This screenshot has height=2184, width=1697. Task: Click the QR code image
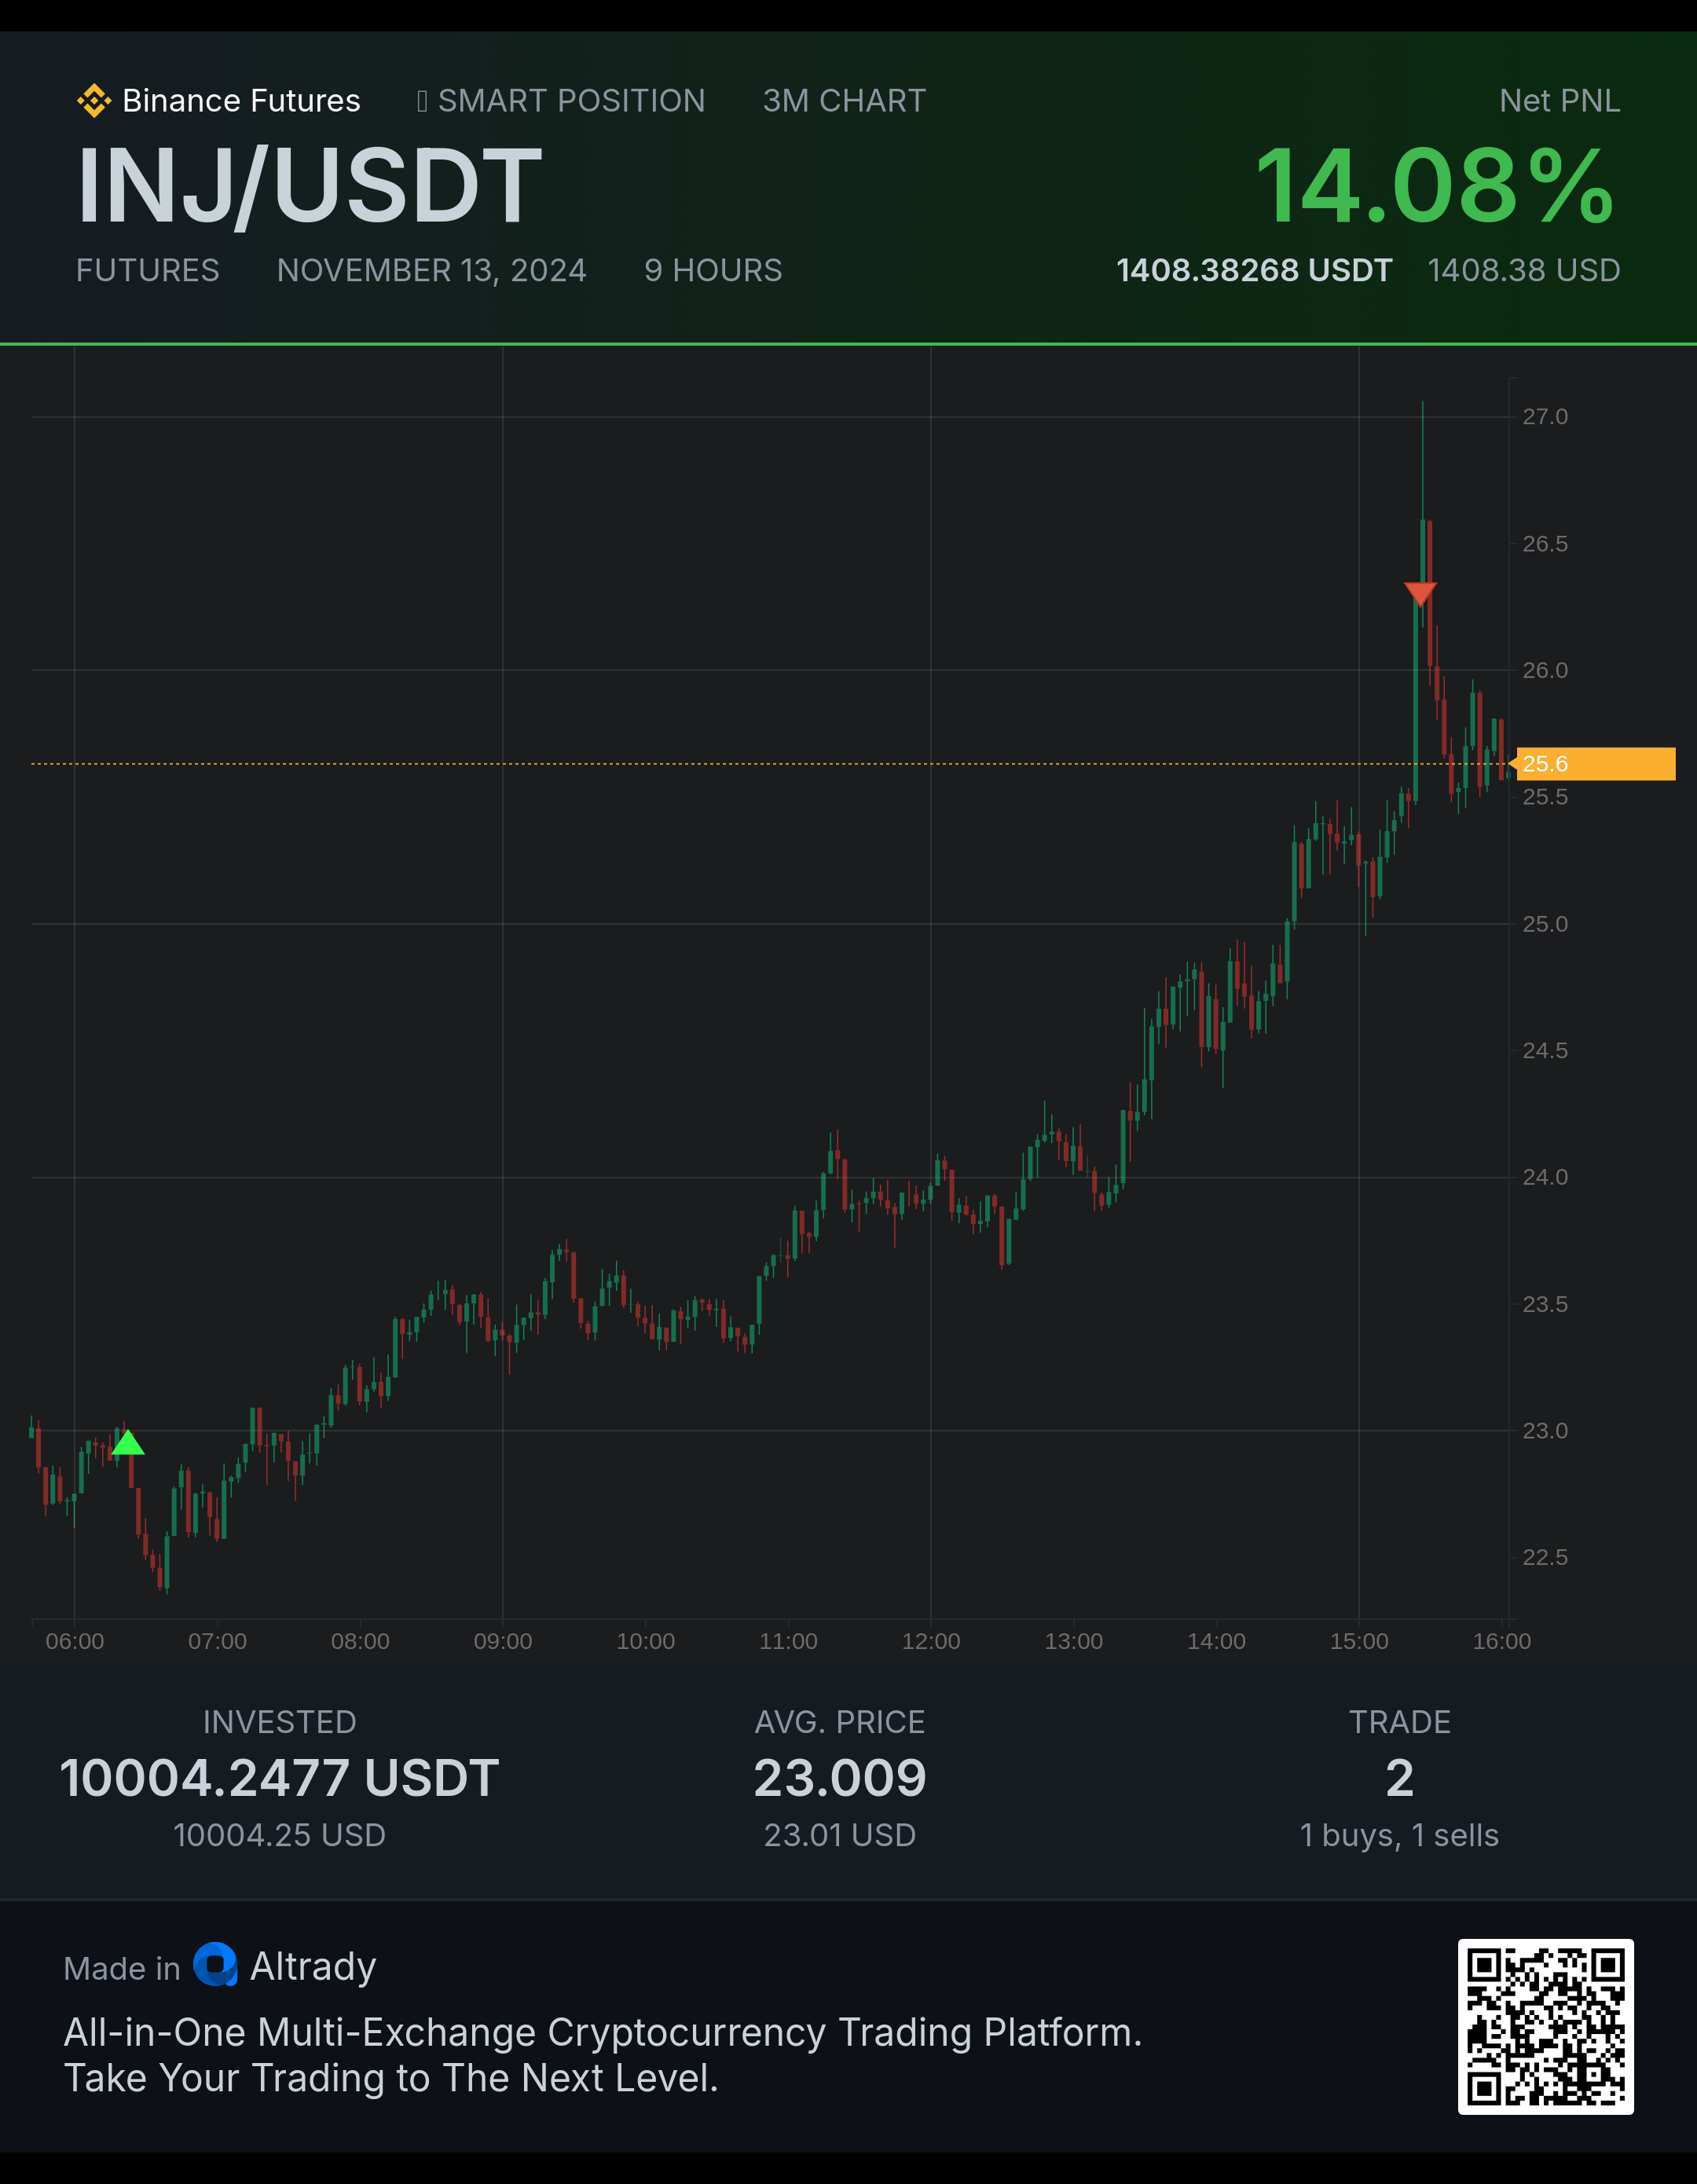(x=1545, y=2026)
